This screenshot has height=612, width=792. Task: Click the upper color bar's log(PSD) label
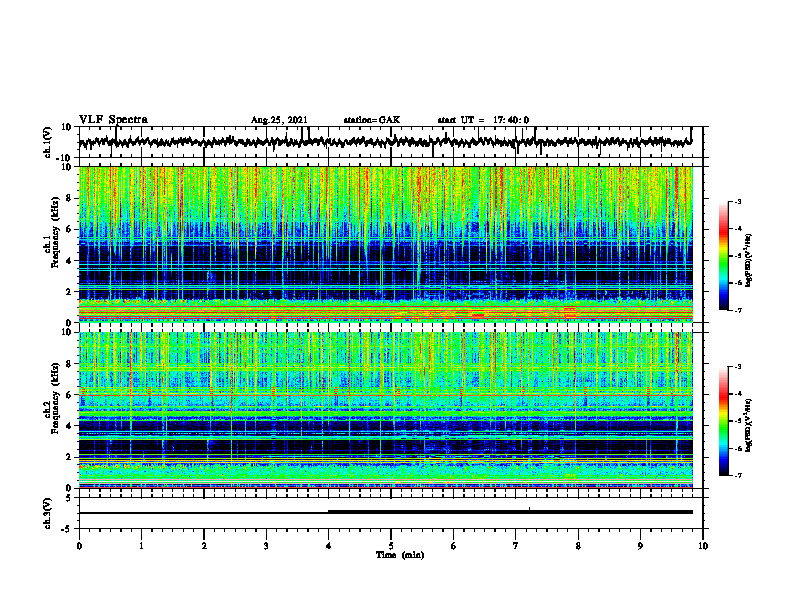tap(749, 261)
